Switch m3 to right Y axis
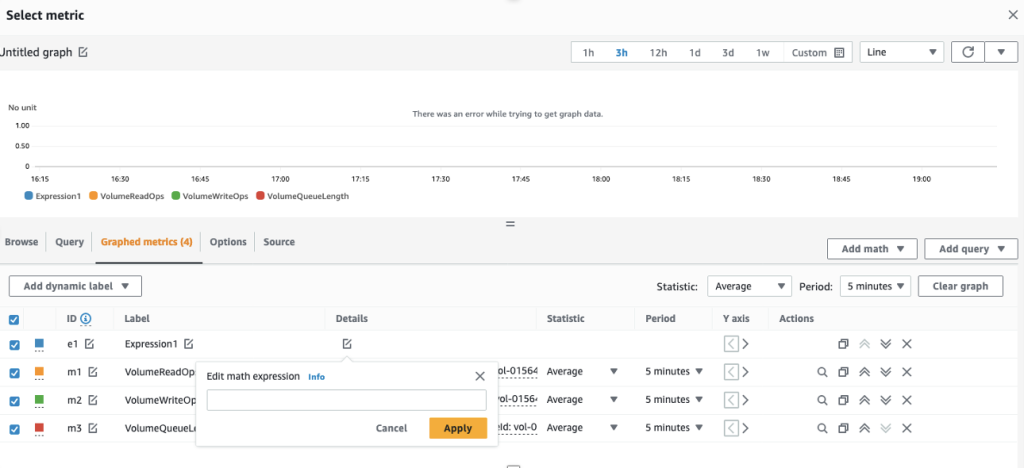 click(x=746, y=428)
